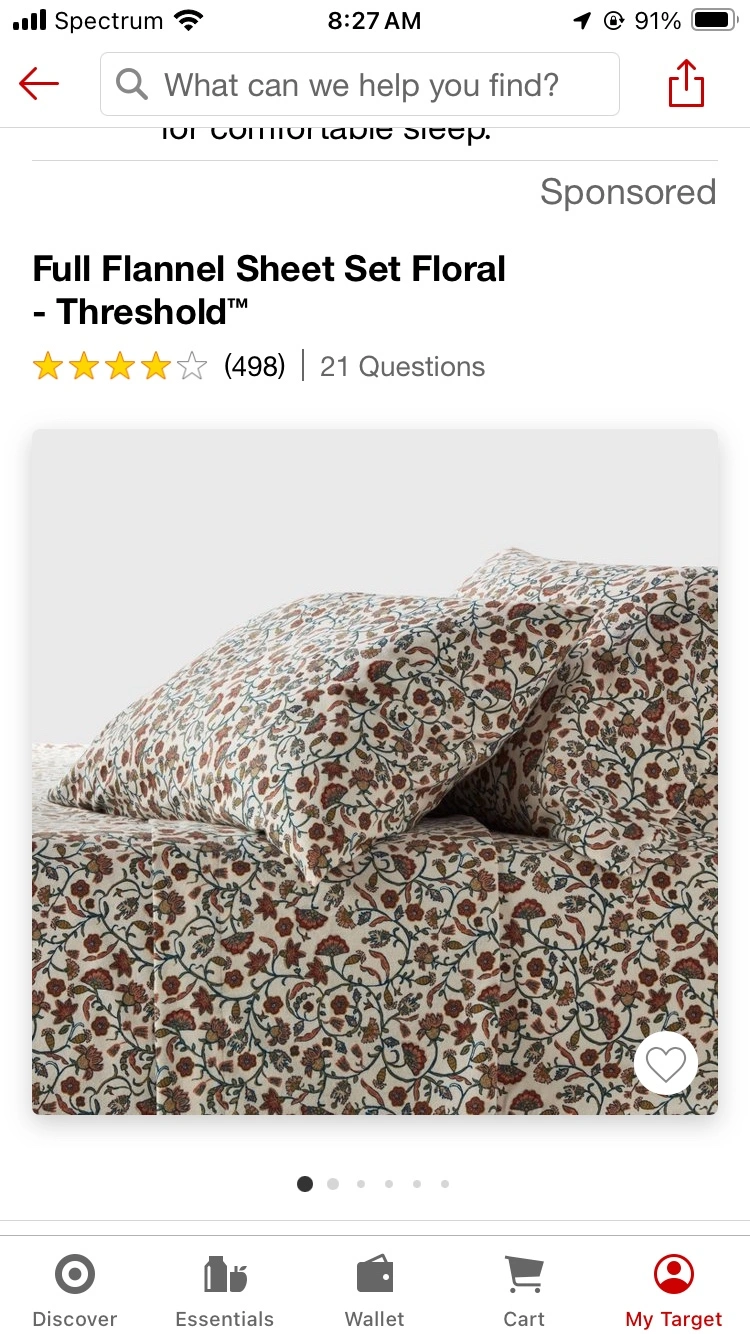Tap the star rating row
Screen dimensions: 750x1334
click(x=120, y=367)
